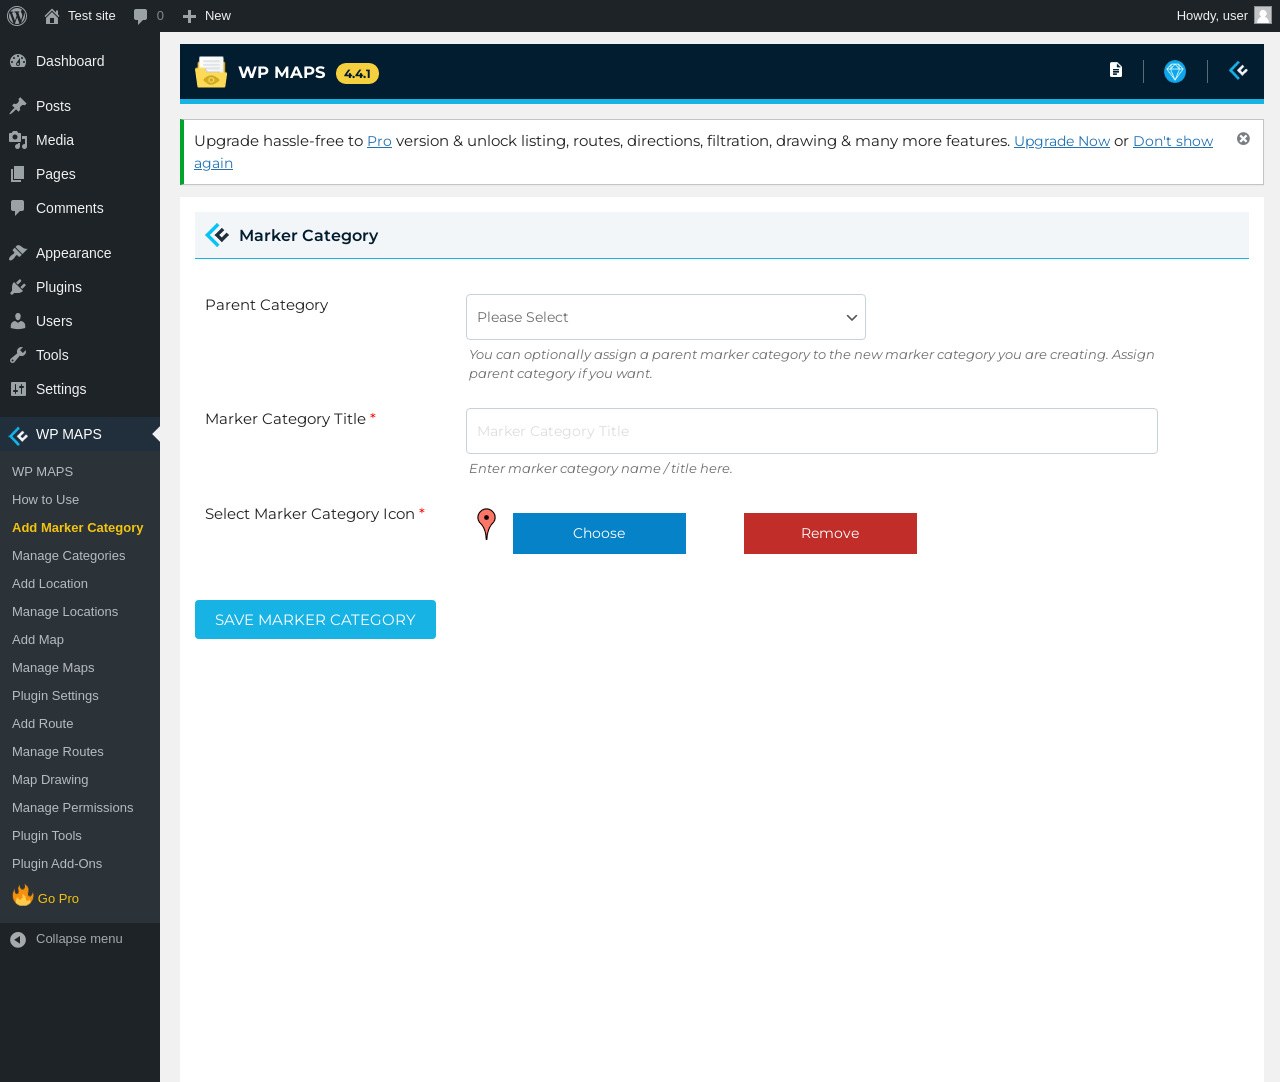Click the Go Pro flame icon

tap(23, 895)
